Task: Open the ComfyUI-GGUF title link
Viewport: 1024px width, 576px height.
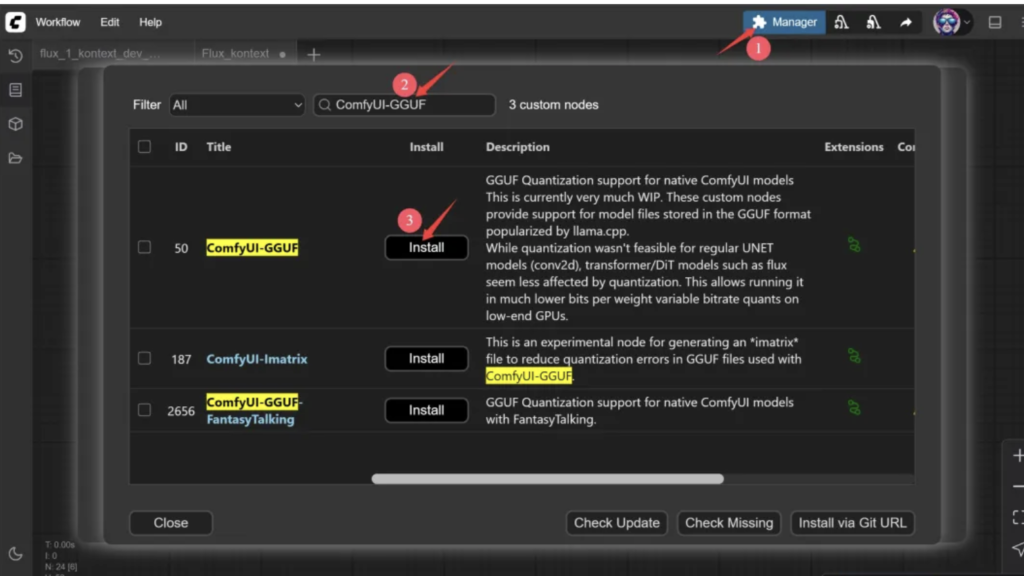Action: click(x=252, y=248)
